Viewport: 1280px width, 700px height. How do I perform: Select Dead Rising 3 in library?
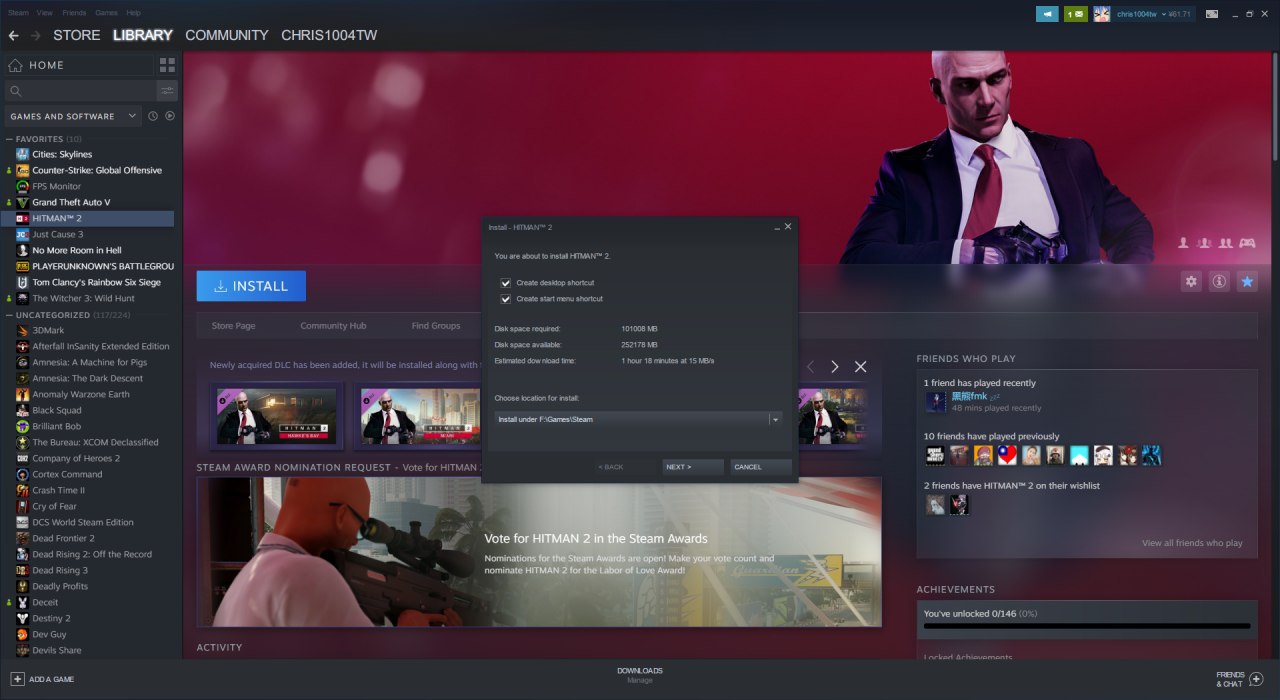(60, 570)
